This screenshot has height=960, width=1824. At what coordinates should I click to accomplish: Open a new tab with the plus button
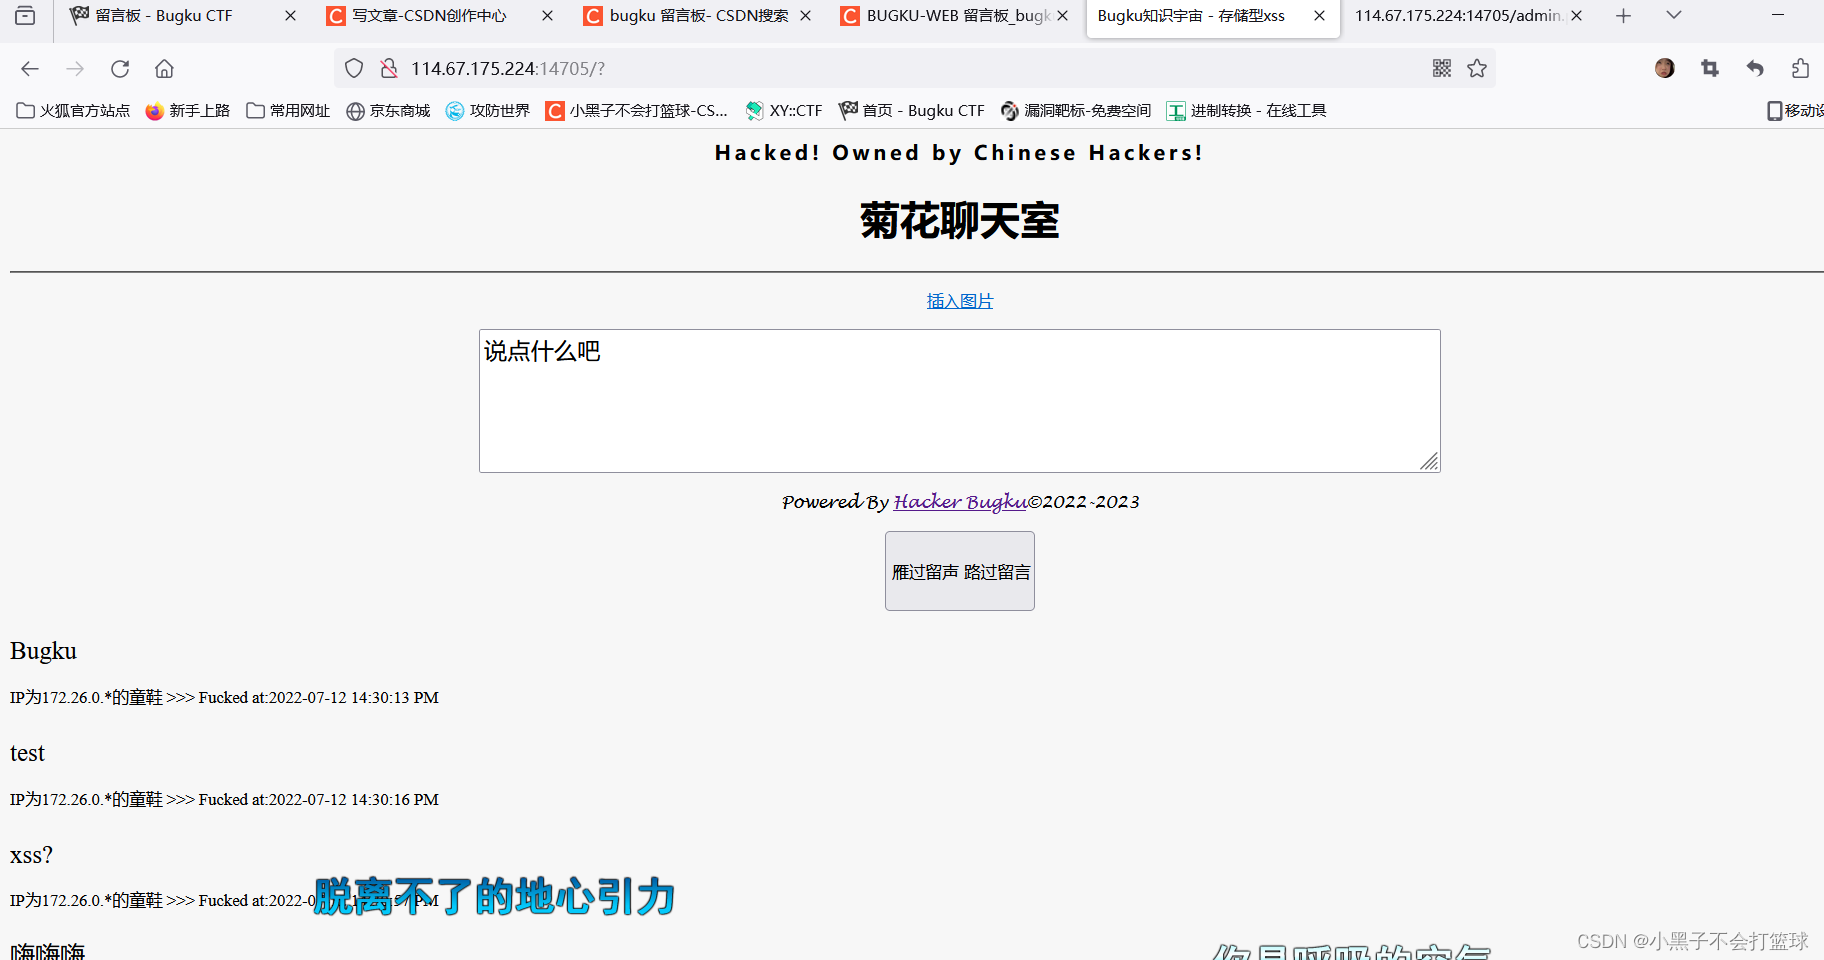[1624, 16]
